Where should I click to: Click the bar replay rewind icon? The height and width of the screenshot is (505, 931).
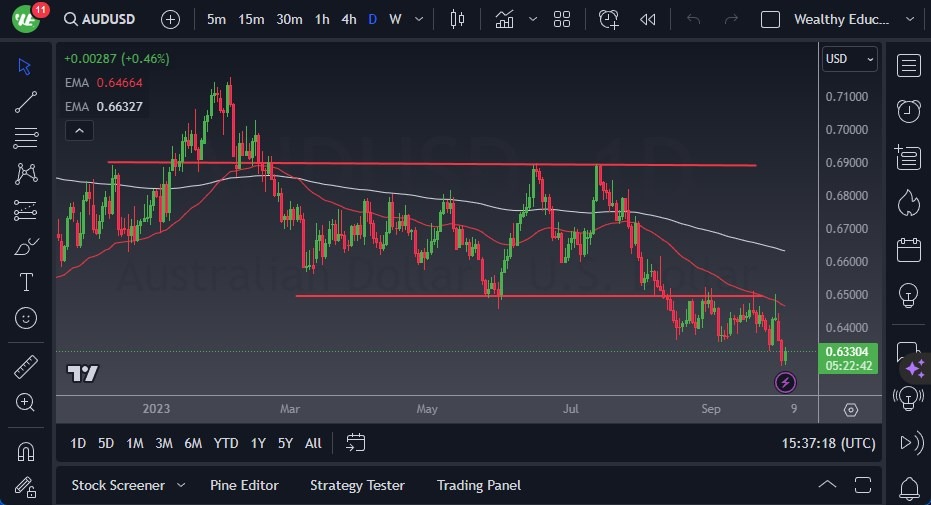point(648,19)
